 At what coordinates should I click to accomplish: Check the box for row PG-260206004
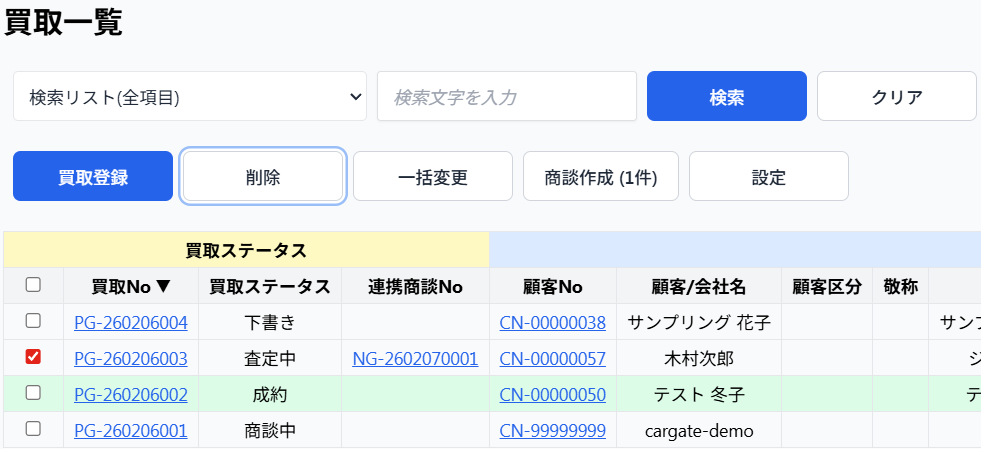click(33, 321)
